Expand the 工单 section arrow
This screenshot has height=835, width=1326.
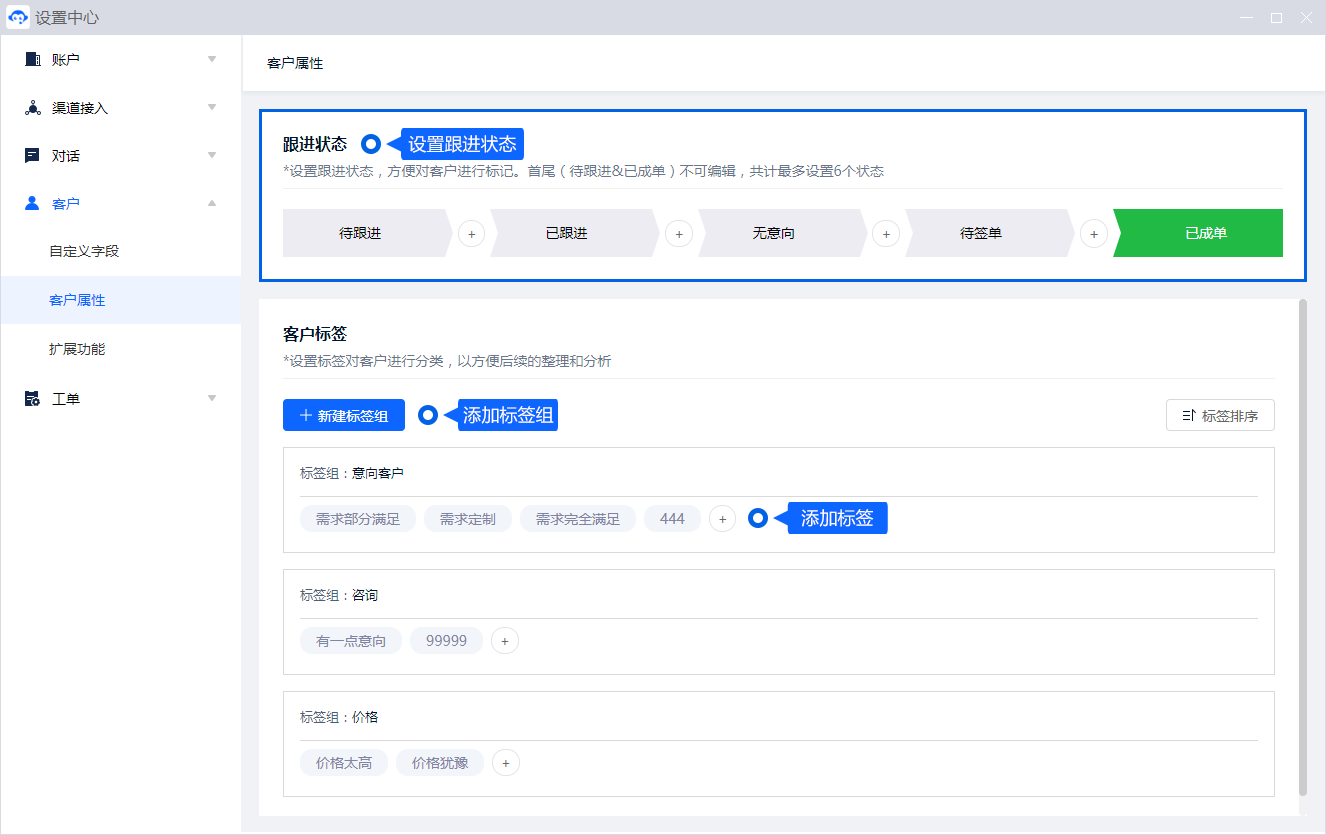[212, 398]
